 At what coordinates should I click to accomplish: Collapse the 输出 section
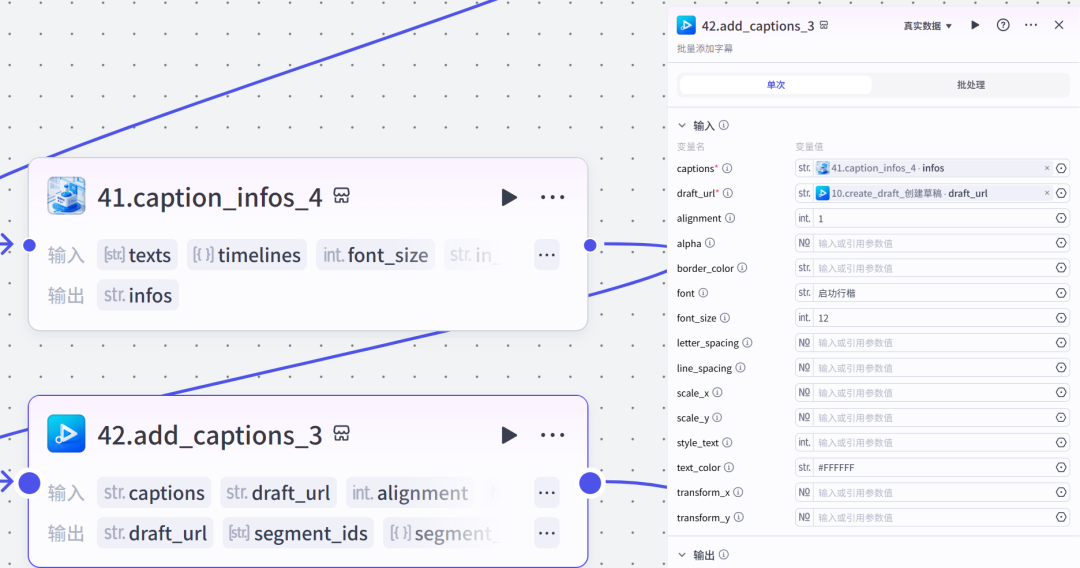683,555
